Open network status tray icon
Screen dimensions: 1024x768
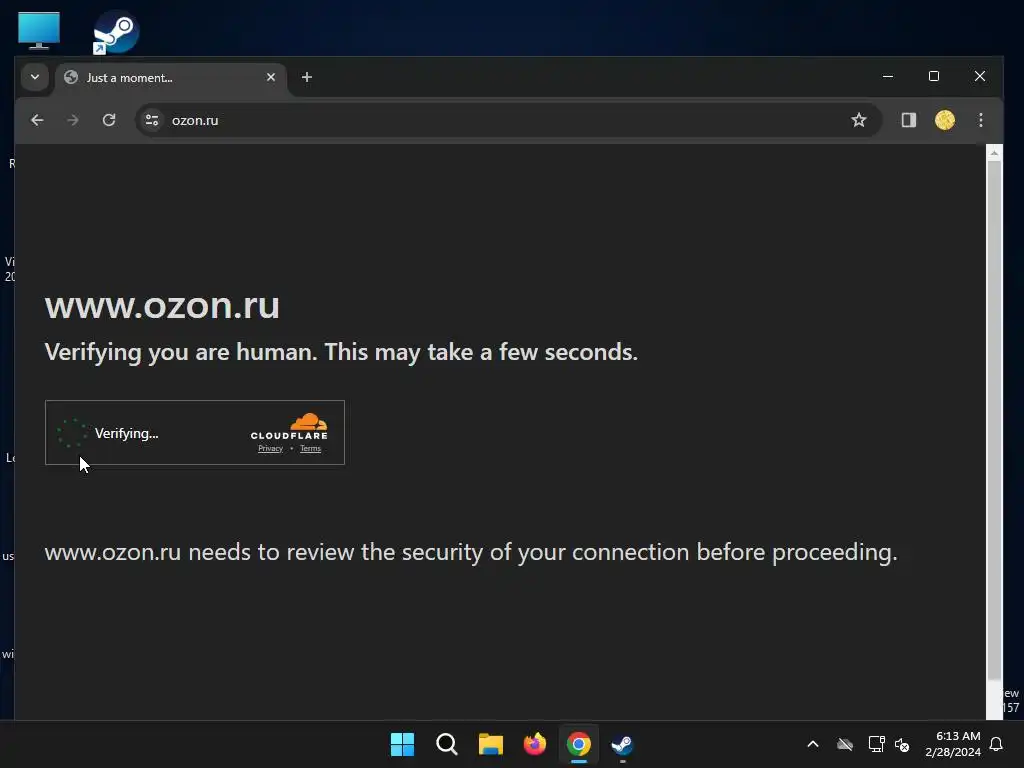coord(876,744)
